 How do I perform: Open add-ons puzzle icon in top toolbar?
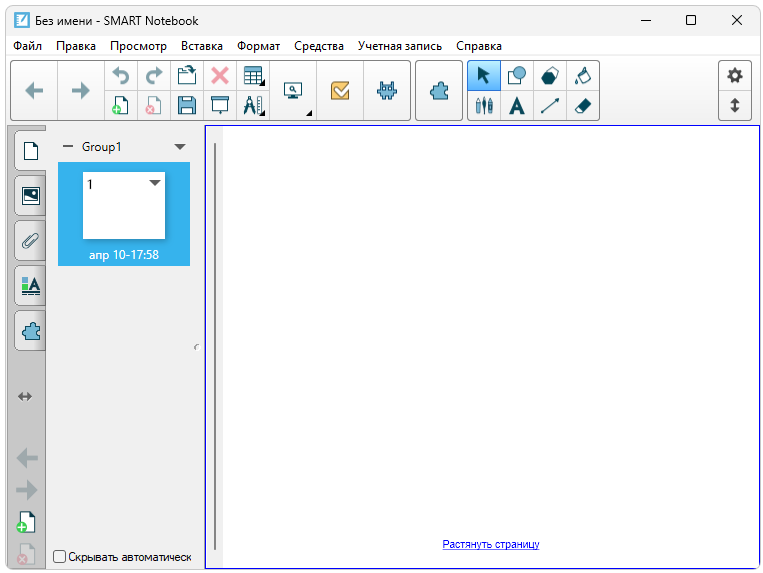click(x=439, y=90)
